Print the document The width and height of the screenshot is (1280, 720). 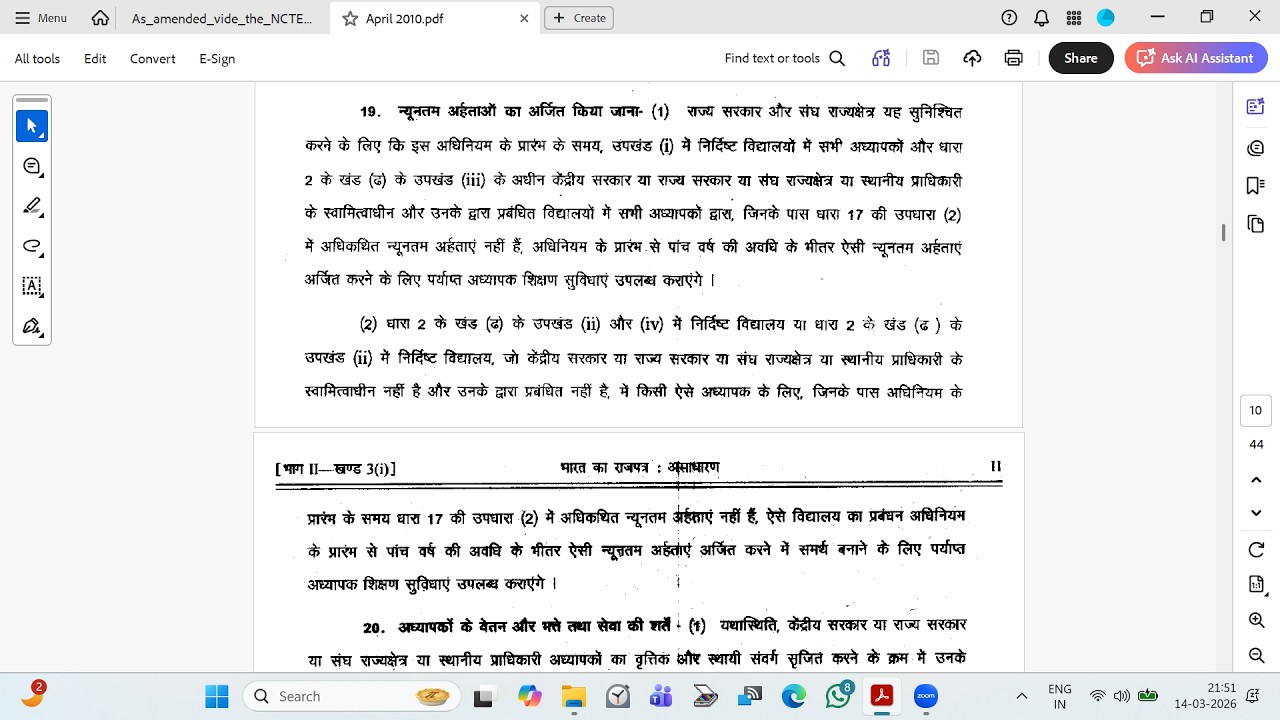click(1013, 58)
